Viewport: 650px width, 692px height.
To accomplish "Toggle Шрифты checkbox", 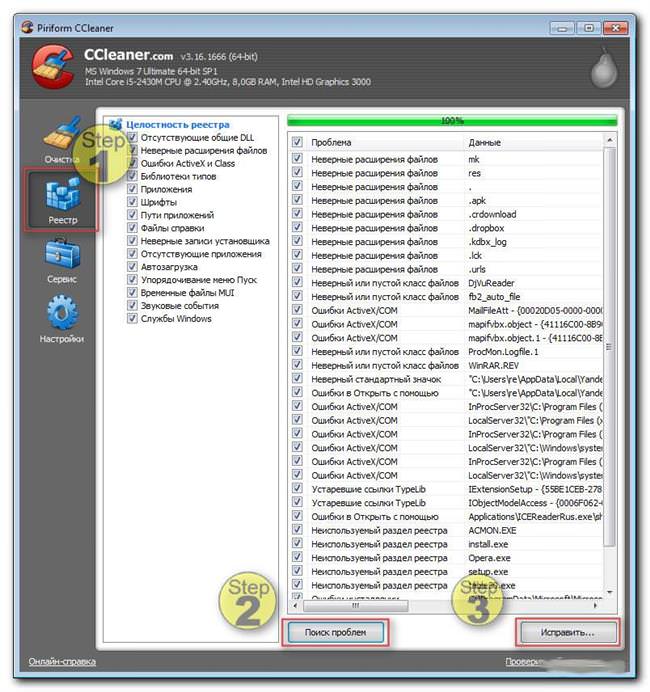I will coord(132,202).
